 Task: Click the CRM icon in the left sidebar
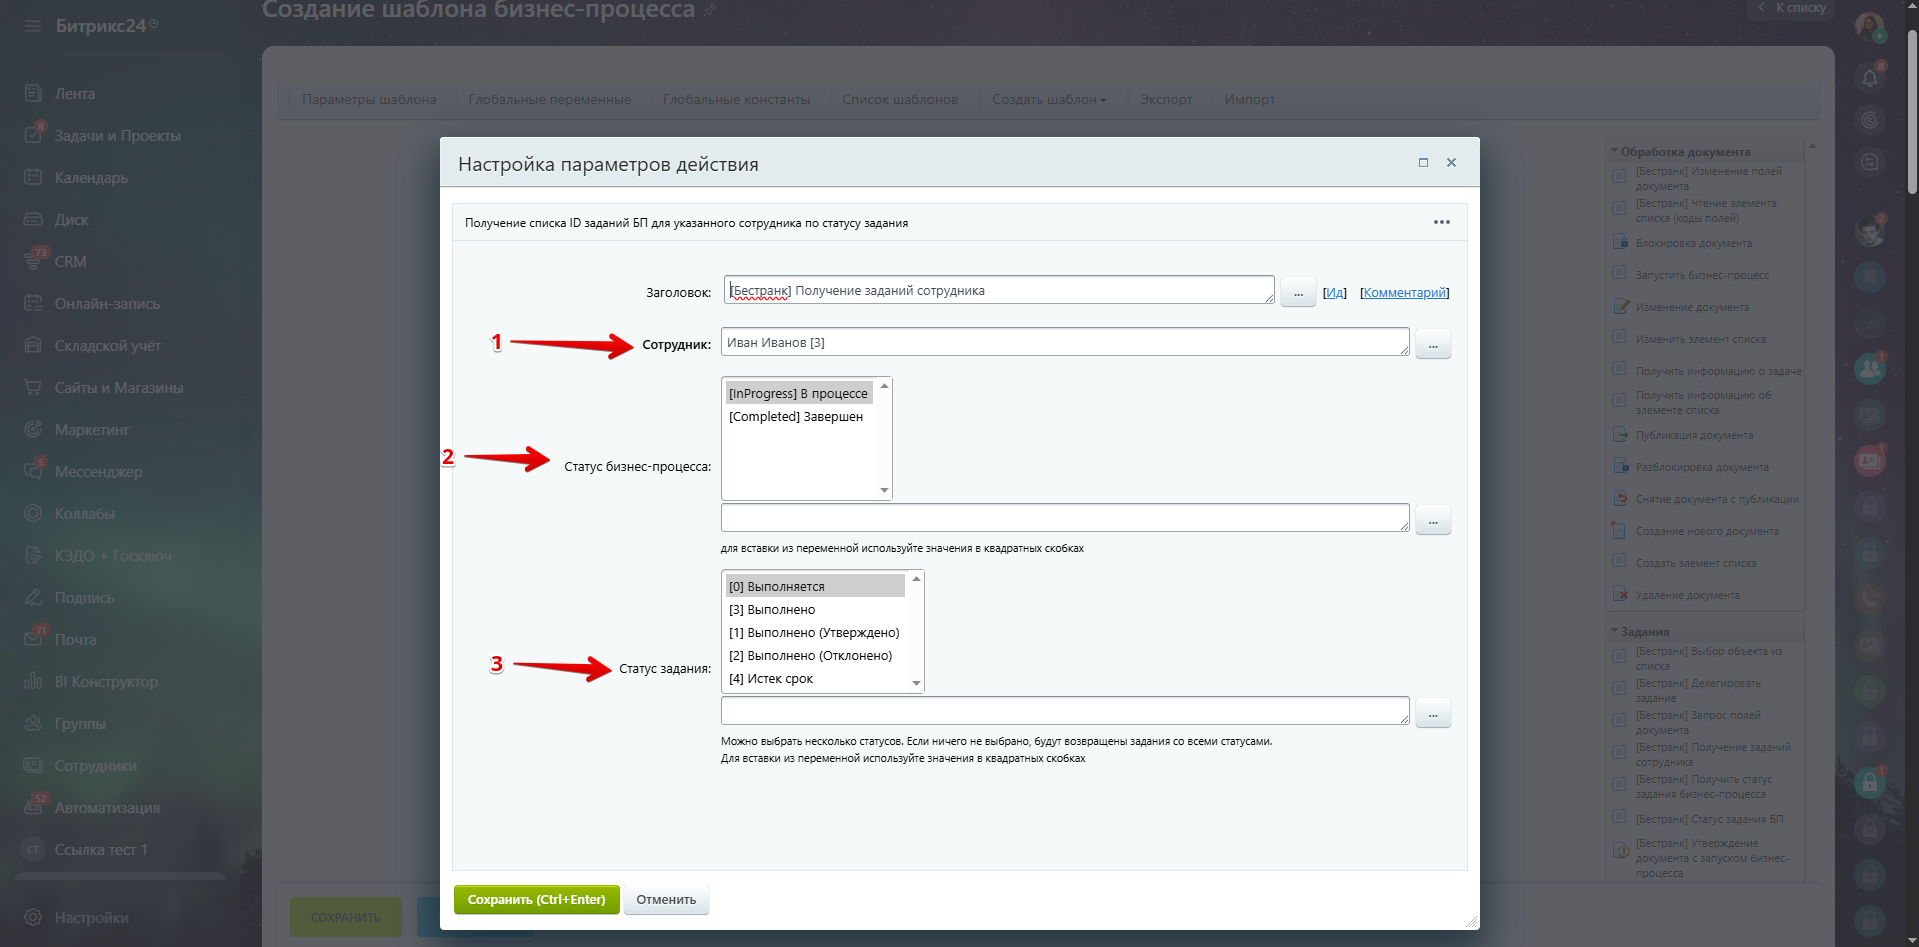click(x=33, y=261)
